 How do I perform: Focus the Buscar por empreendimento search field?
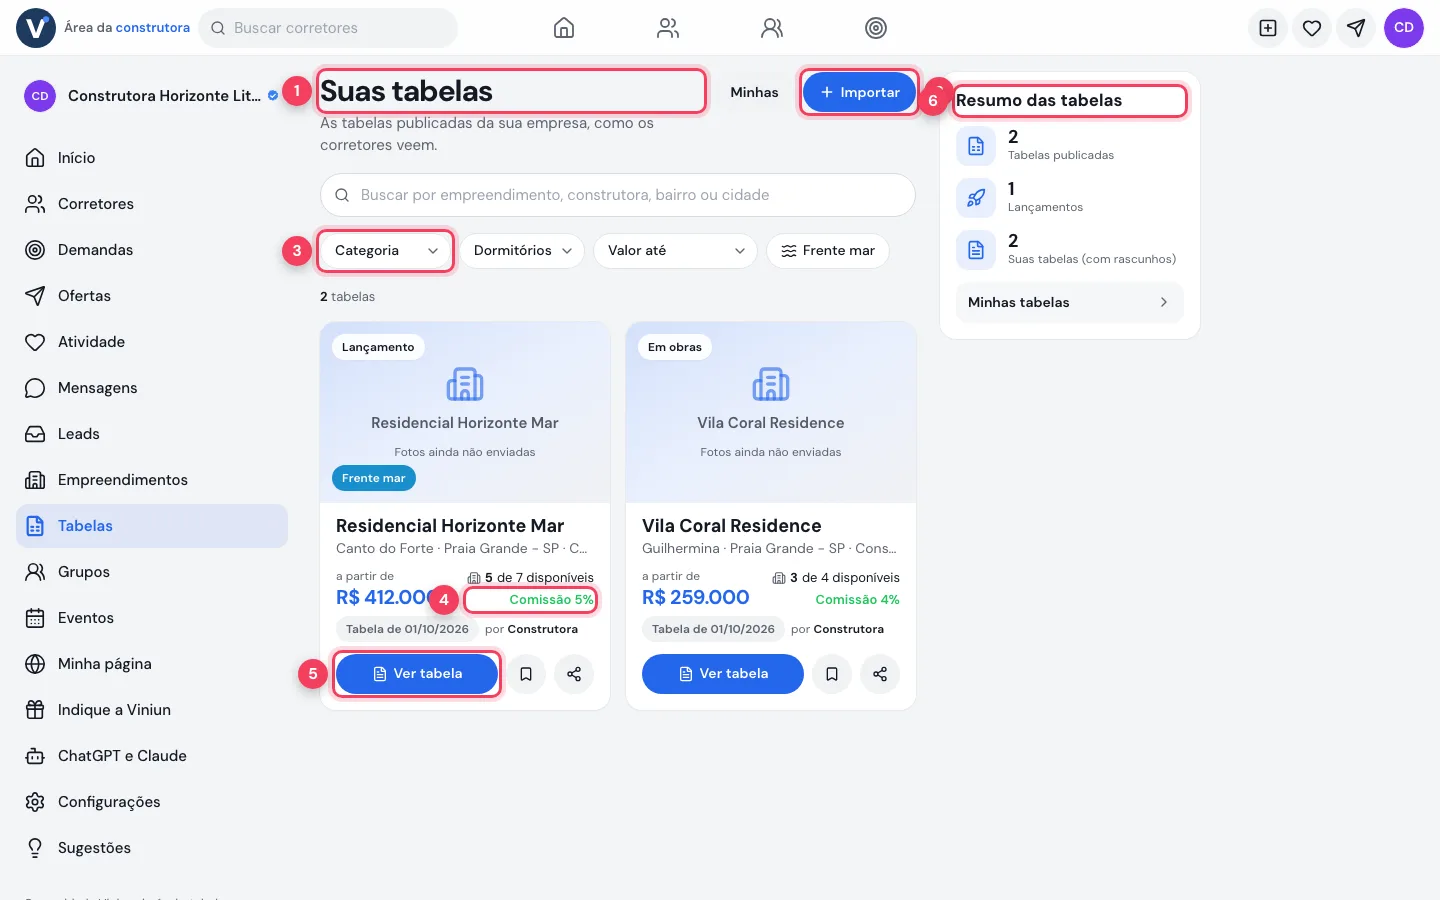click(618, 195)
